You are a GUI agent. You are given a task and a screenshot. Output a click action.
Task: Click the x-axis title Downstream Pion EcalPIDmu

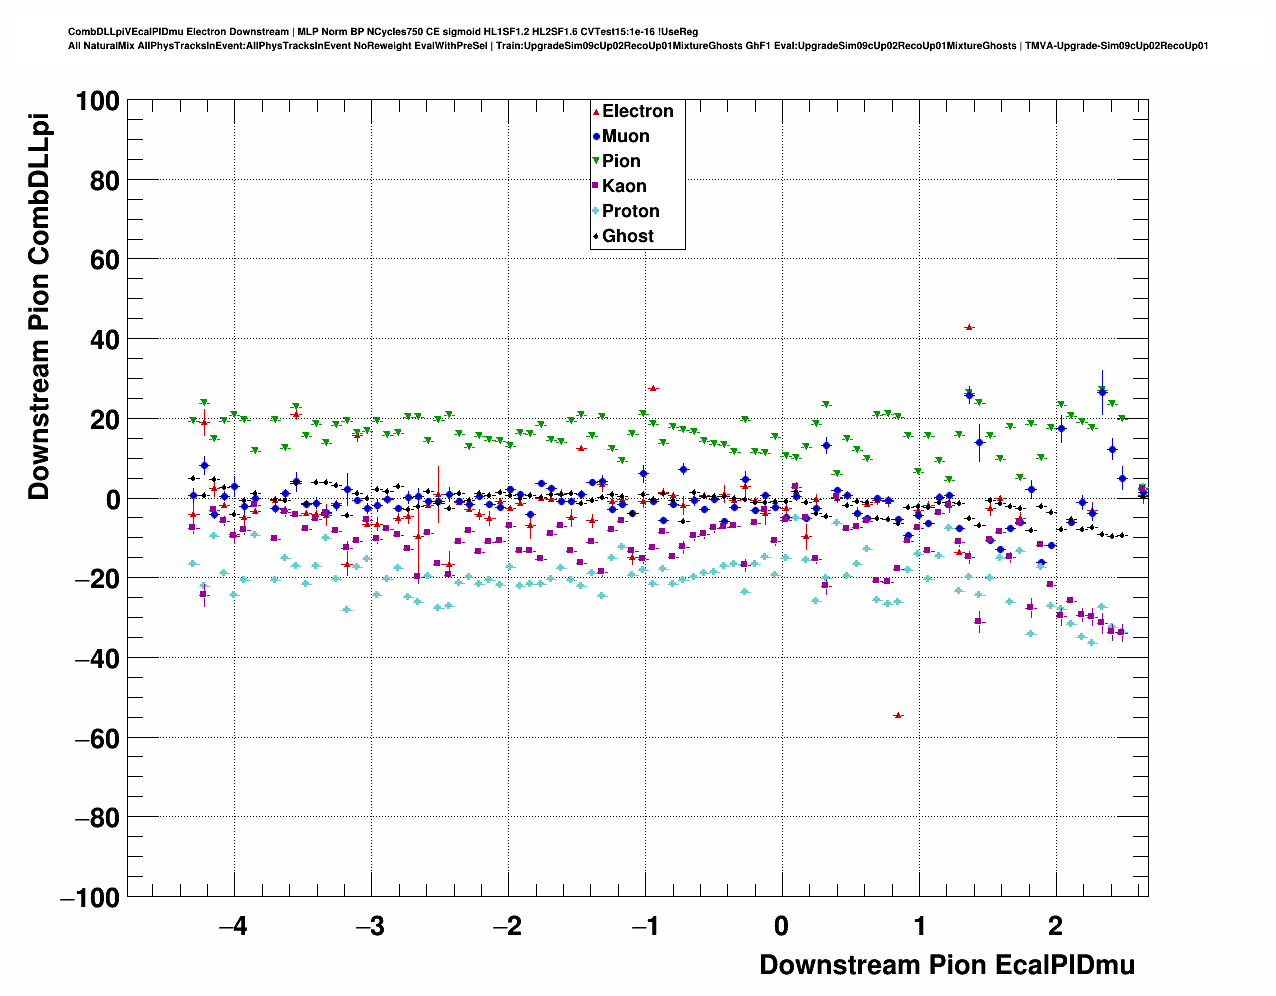947,965
